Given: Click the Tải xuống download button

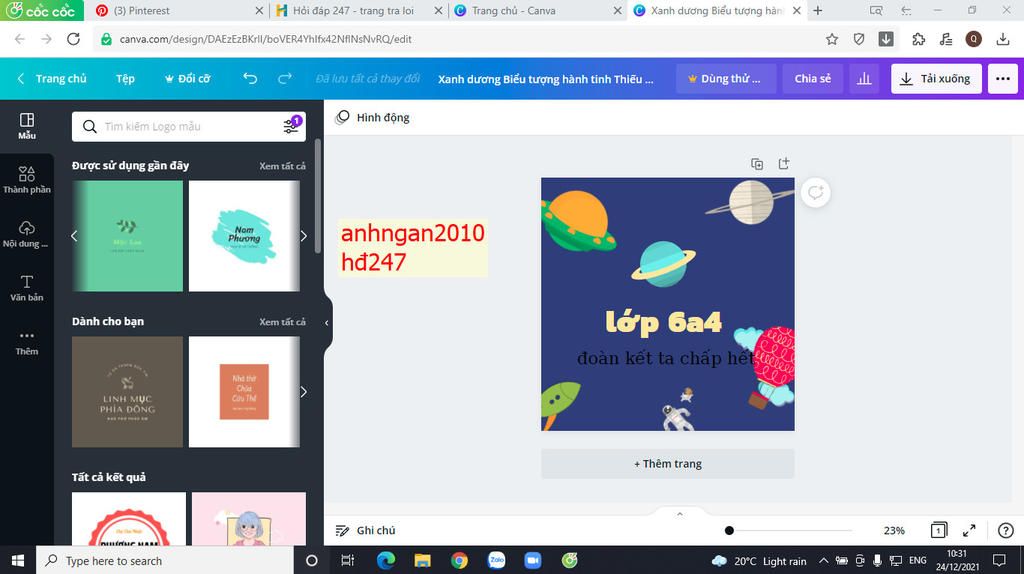Looking at the screenshot, I should (x=936, y=78).
